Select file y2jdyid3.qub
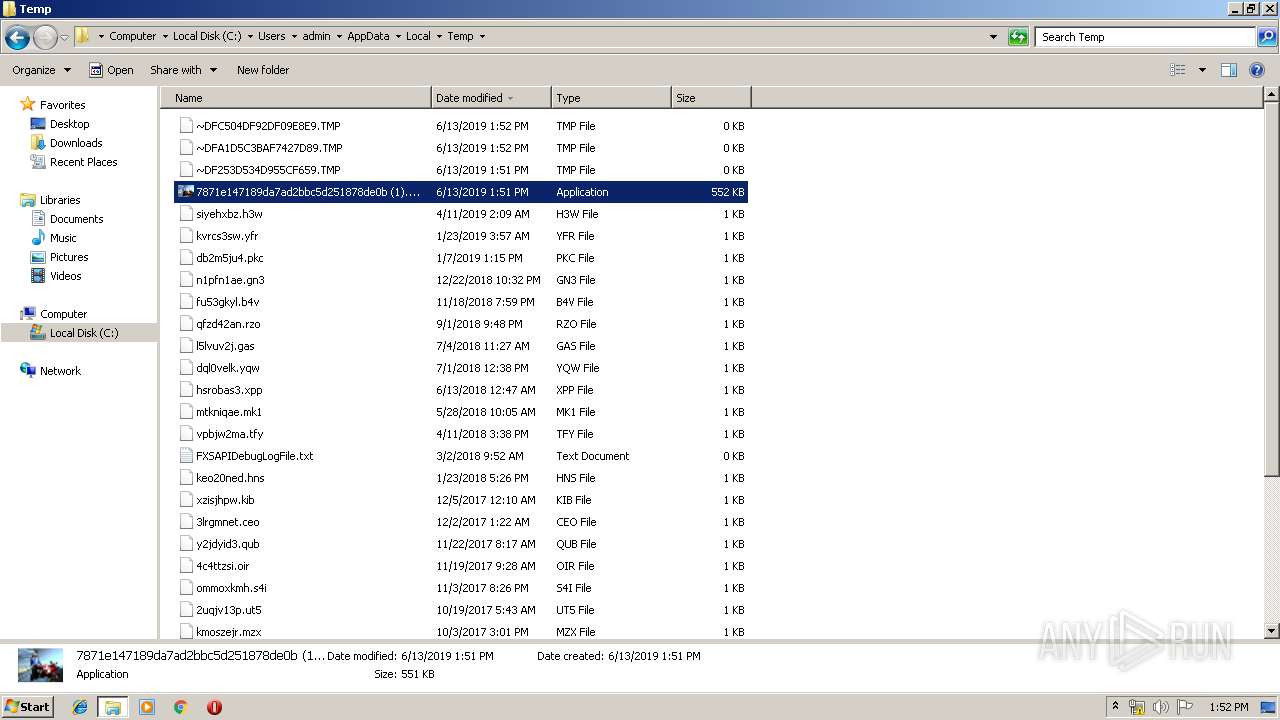The height and width of the screenshot is (720, 1280). [x=461, y=544]
